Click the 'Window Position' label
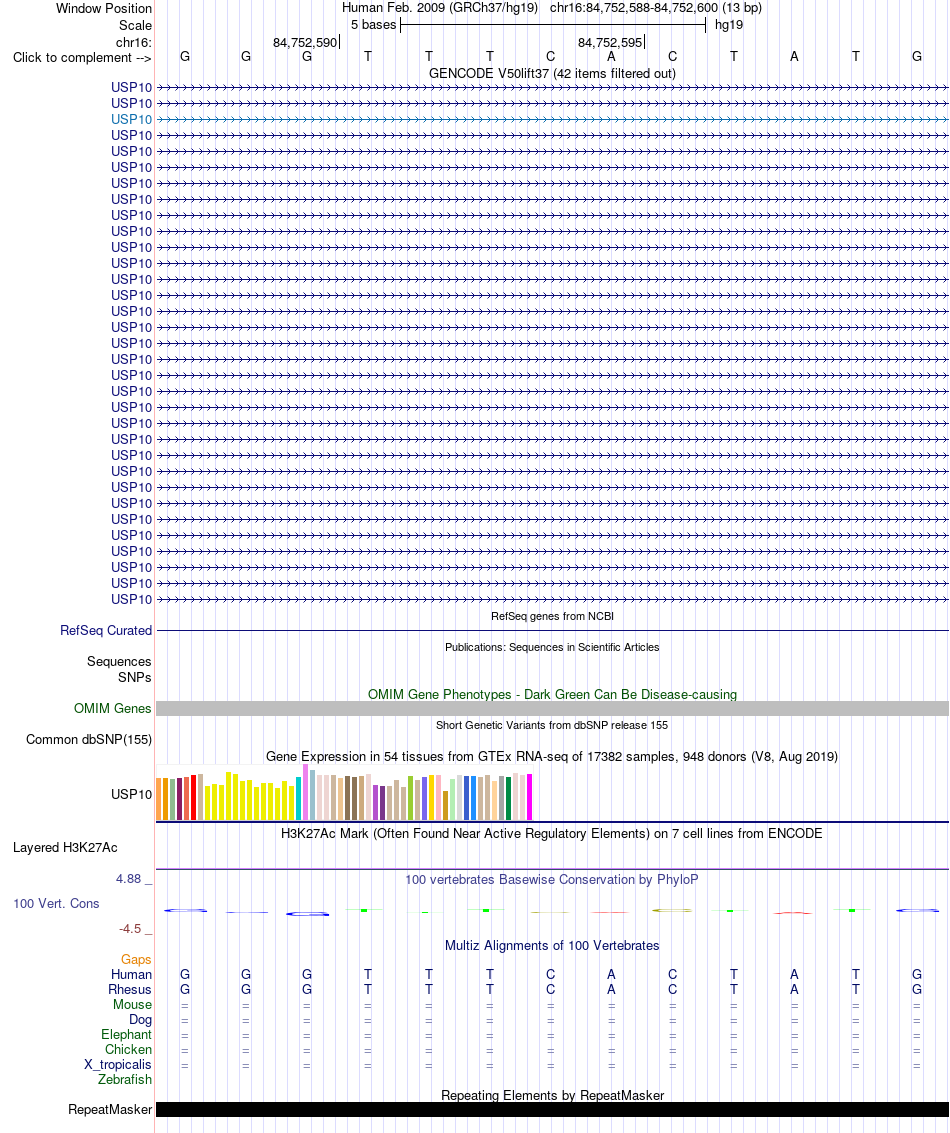Viewport: 950px width, 1133px height. coord(104,9)
